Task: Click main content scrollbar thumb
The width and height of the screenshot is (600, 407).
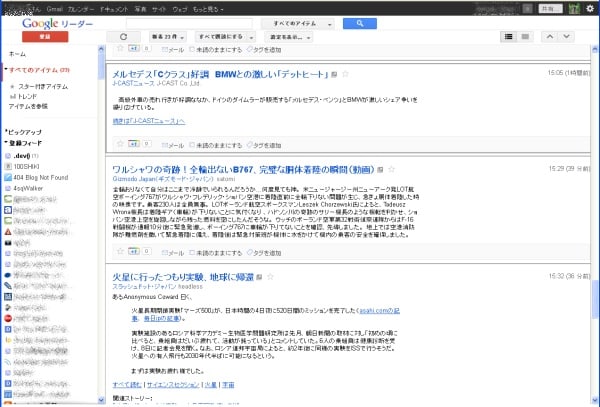Action: tap(595, 299)
